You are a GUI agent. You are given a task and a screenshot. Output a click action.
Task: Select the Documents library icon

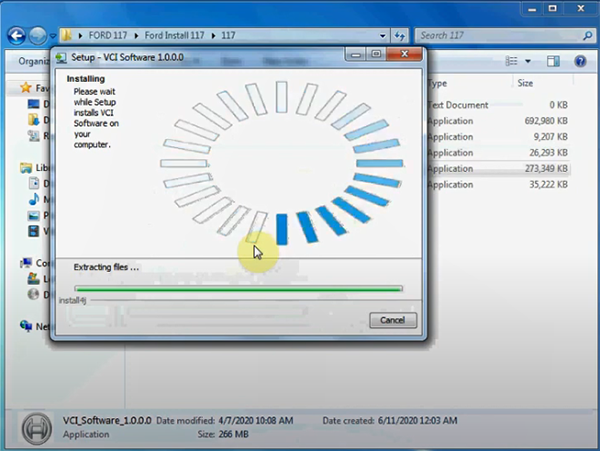click(34, 183)
